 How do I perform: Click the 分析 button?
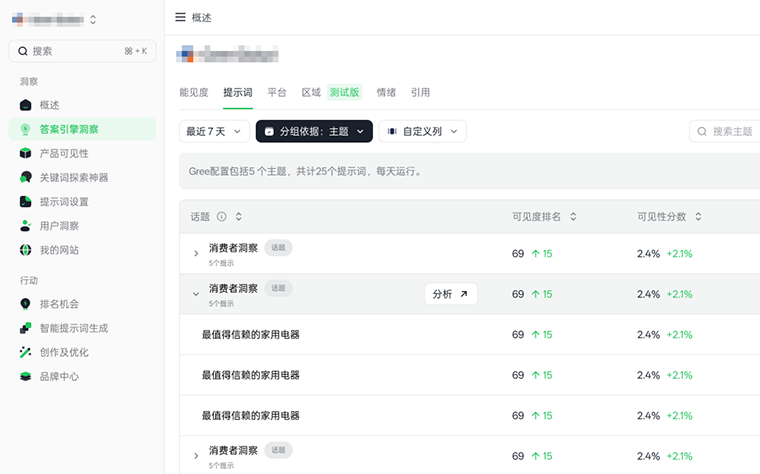[450, 294]
